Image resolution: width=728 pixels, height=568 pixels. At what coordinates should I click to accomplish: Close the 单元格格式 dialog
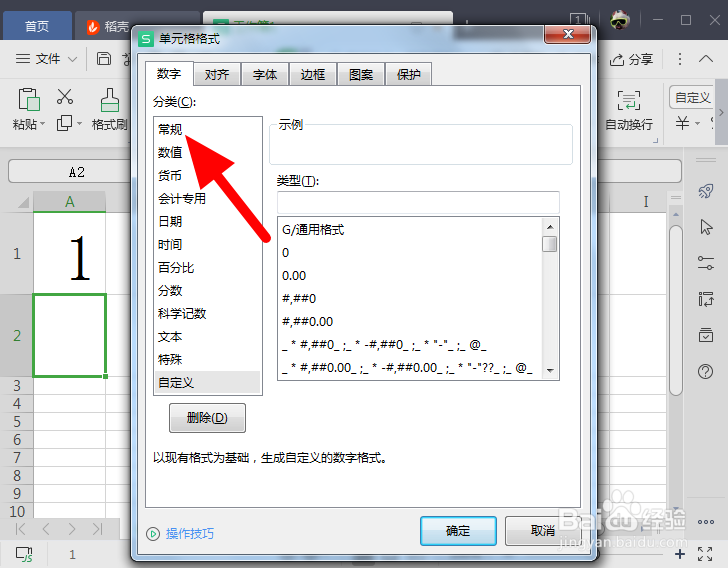pos(568,34)
